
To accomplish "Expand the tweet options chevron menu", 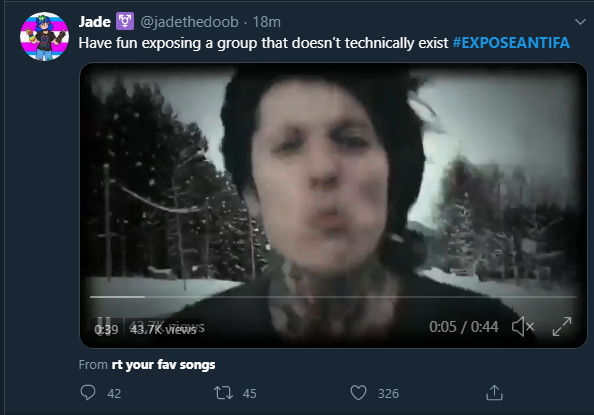I will (x=580, y=22).
